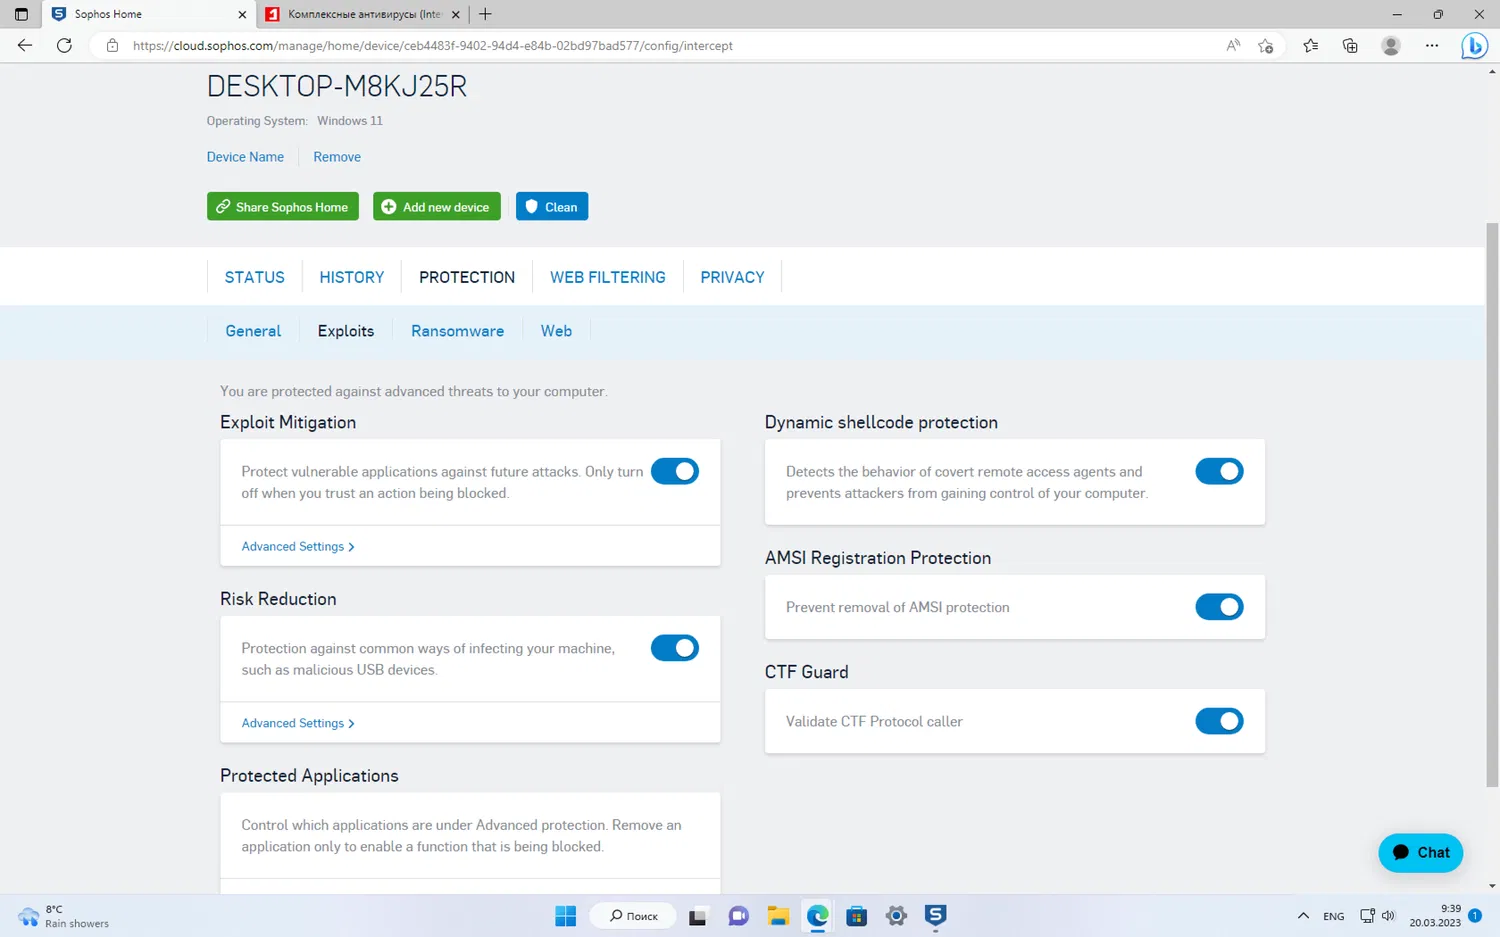This screenshot has height=937, width=1500.
Task: Close the Комплексные антивирусы tab
Action: tap(456, 14)
